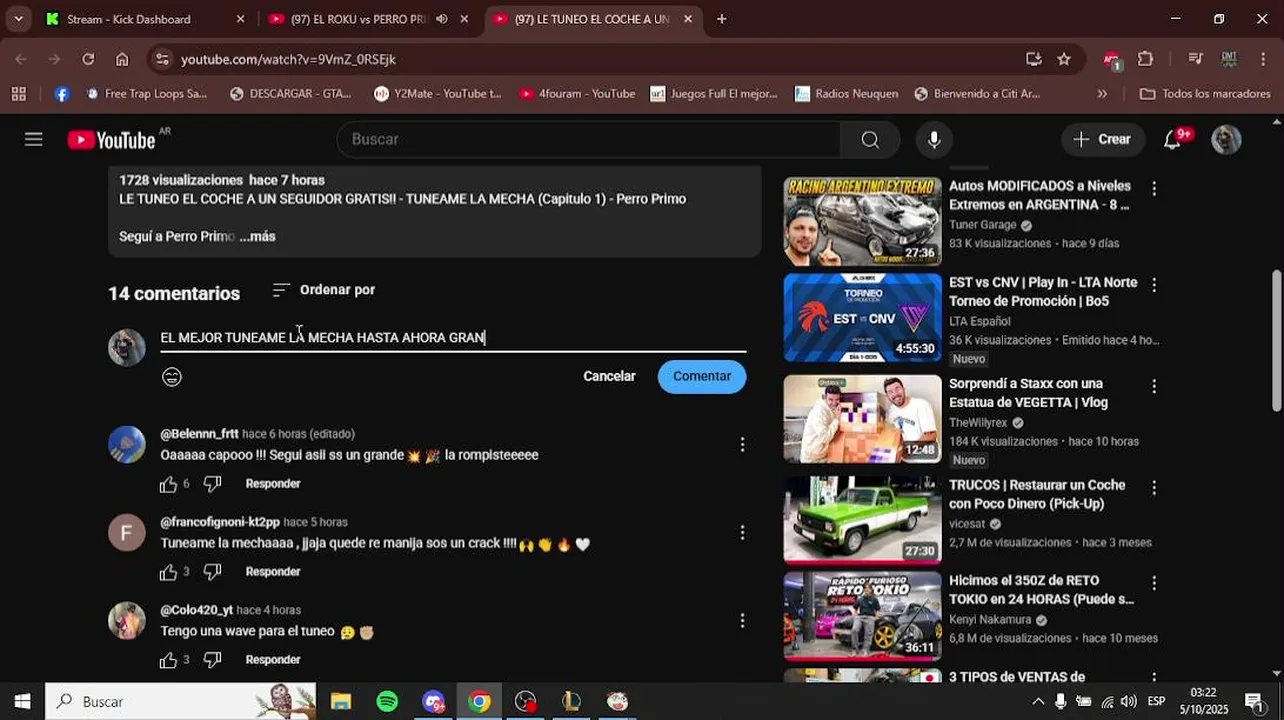Click the page vertical scrollbar
The image size is (1284, 720).
[1276, 340]
